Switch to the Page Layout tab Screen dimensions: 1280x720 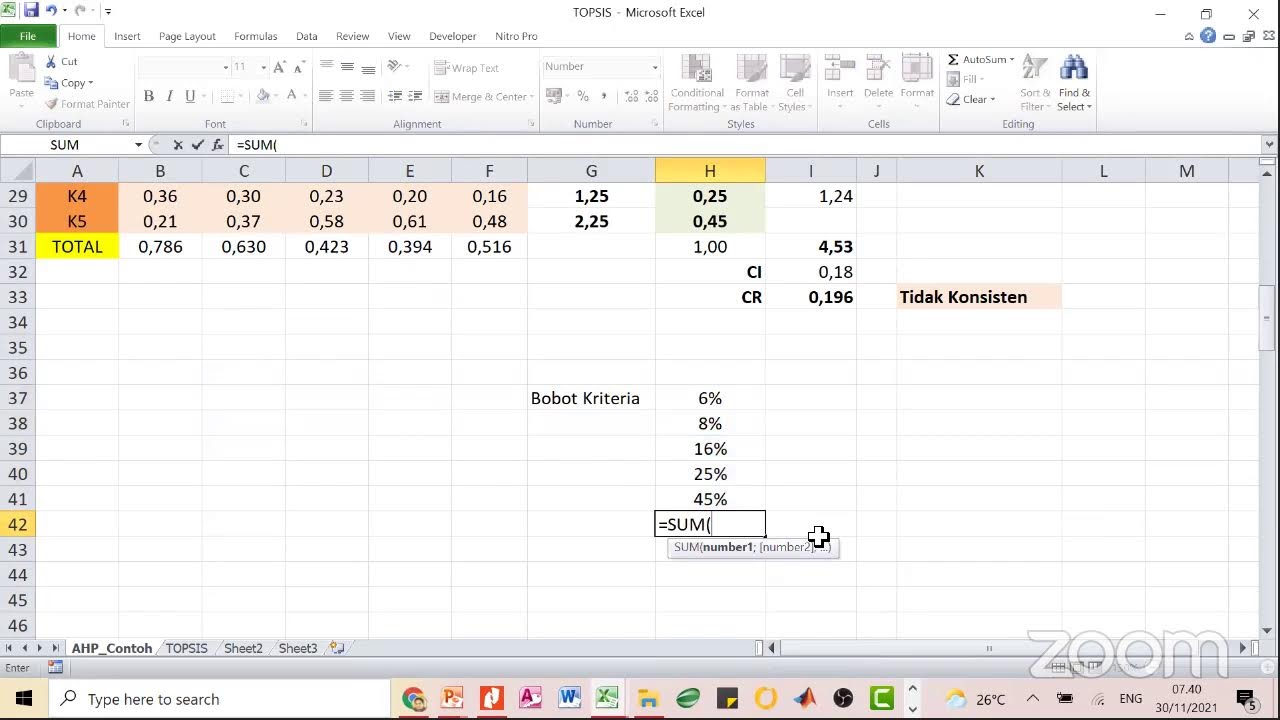pyautogui.click(x=187, y=36)
